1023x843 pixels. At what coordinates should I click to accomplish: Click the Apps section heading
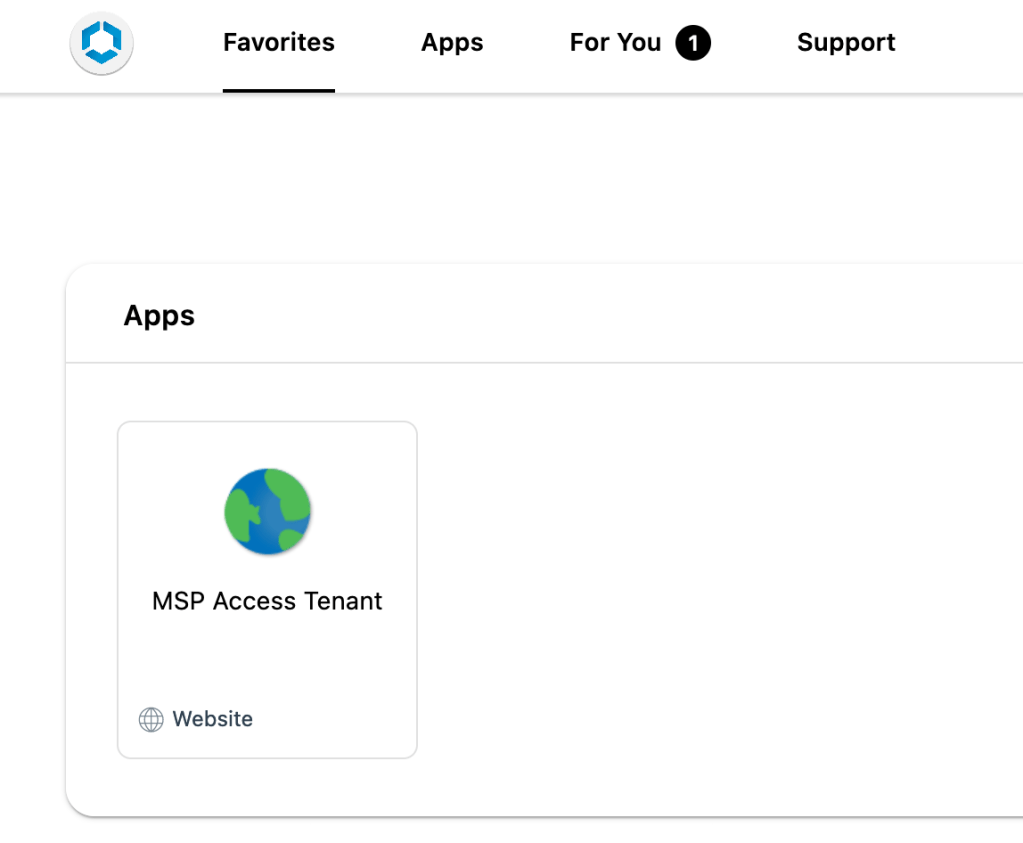[x=159, y=316]
